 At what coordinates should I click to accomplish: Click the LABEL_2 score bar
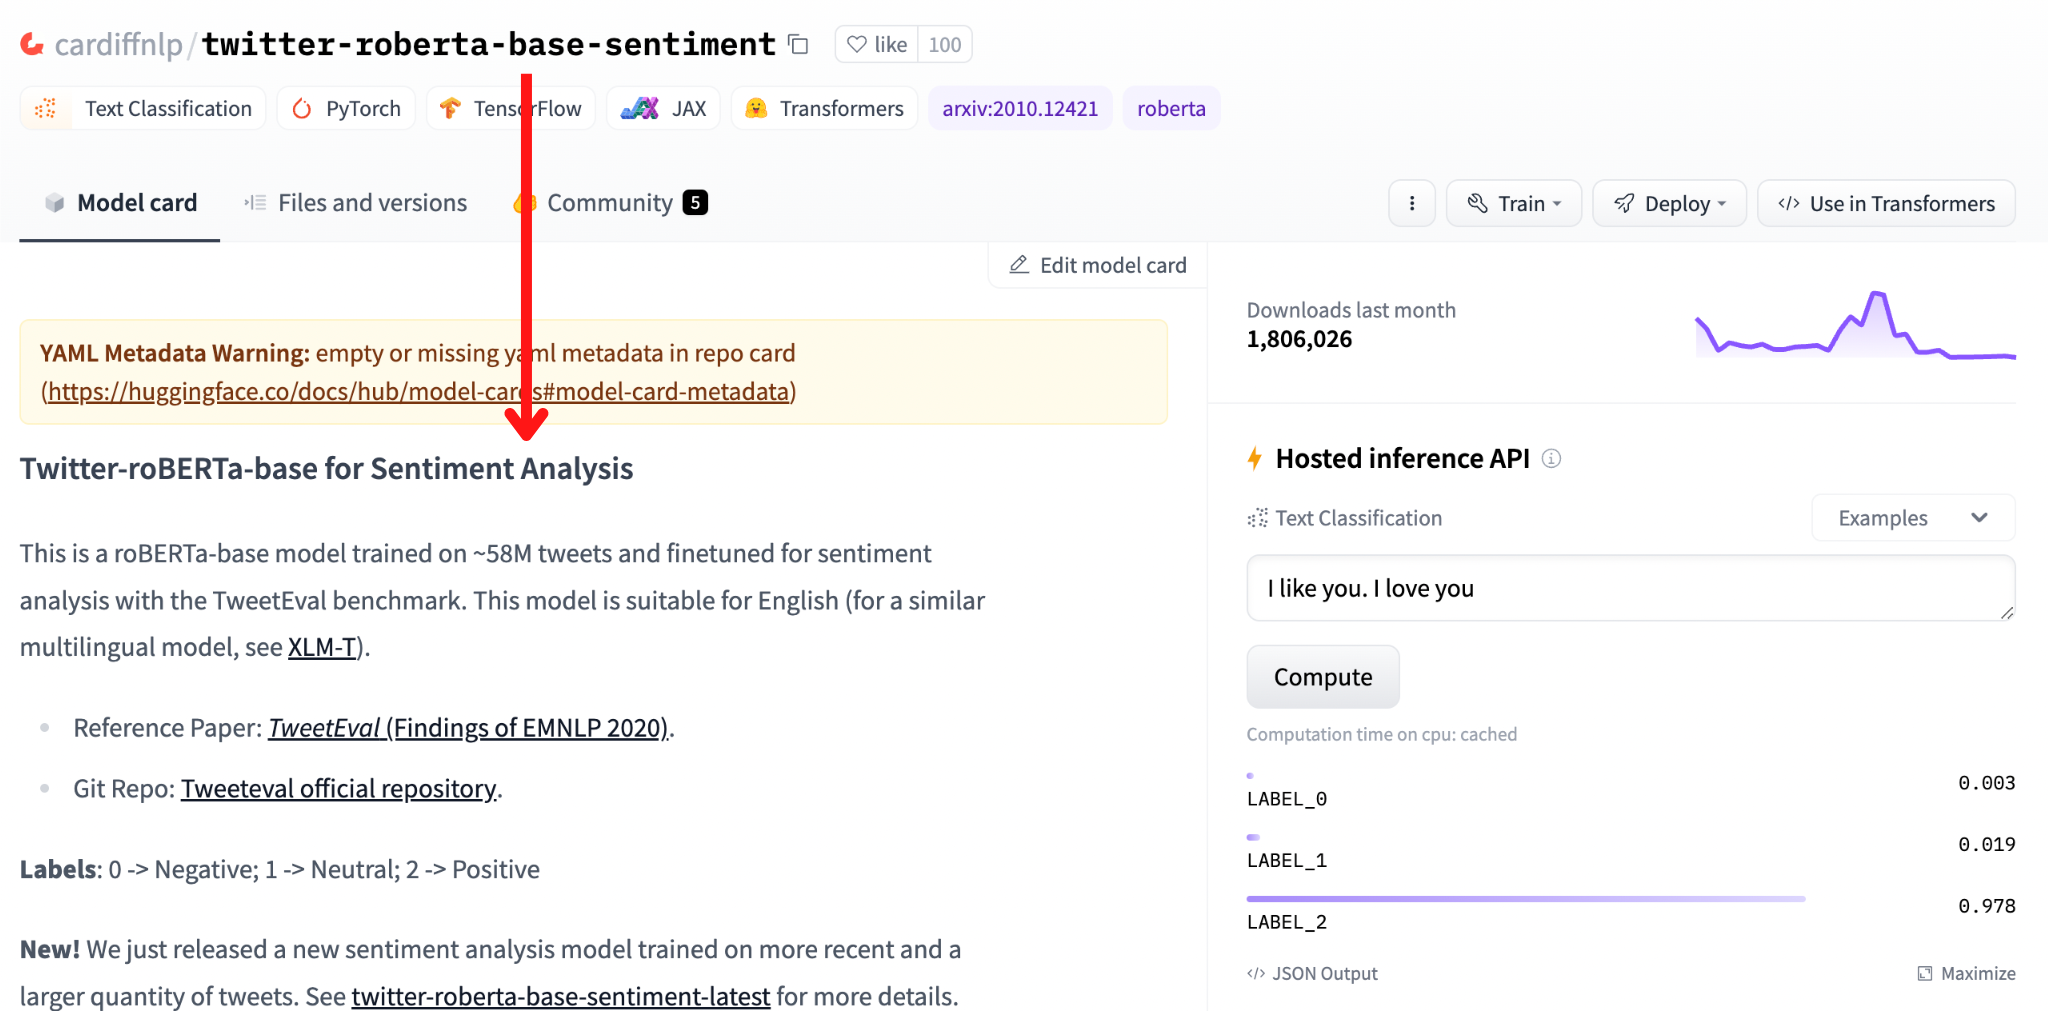click(1526, 899)
